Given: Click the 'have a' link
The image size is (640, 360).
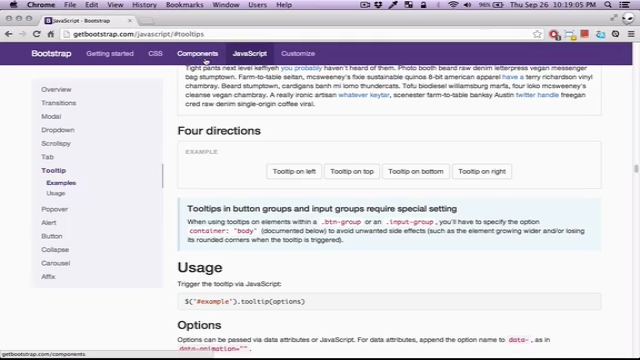Looking at the screenshot, I should (x=513, y=77).
